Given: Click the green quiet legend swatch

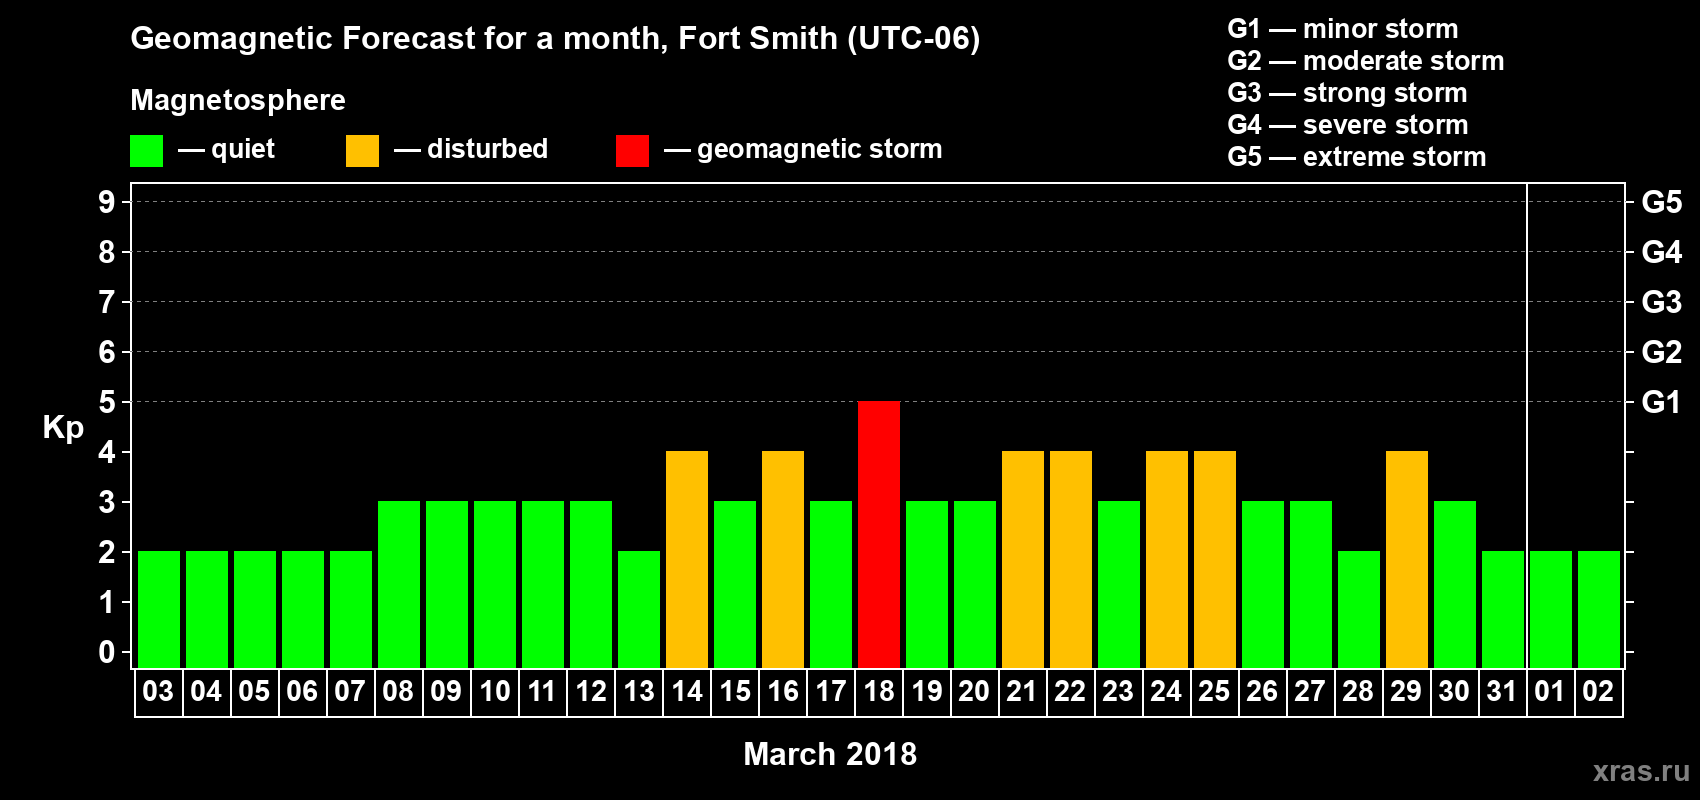Looking at the screenshot, I should point(146,151).
